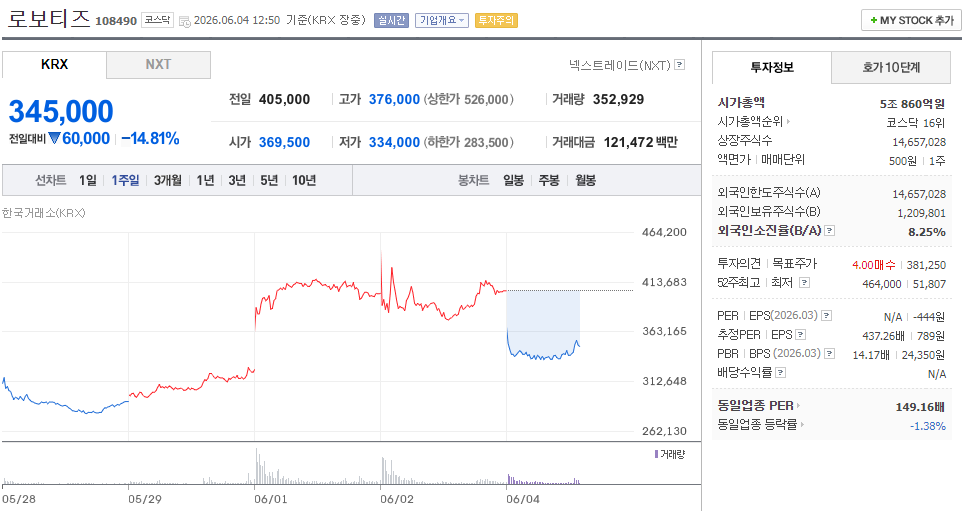Click 외국인보유주식수(B) value 1,209,801
The height and width of the screenshot is (511, 972).
pyautogui.click(x=921, y=213)
